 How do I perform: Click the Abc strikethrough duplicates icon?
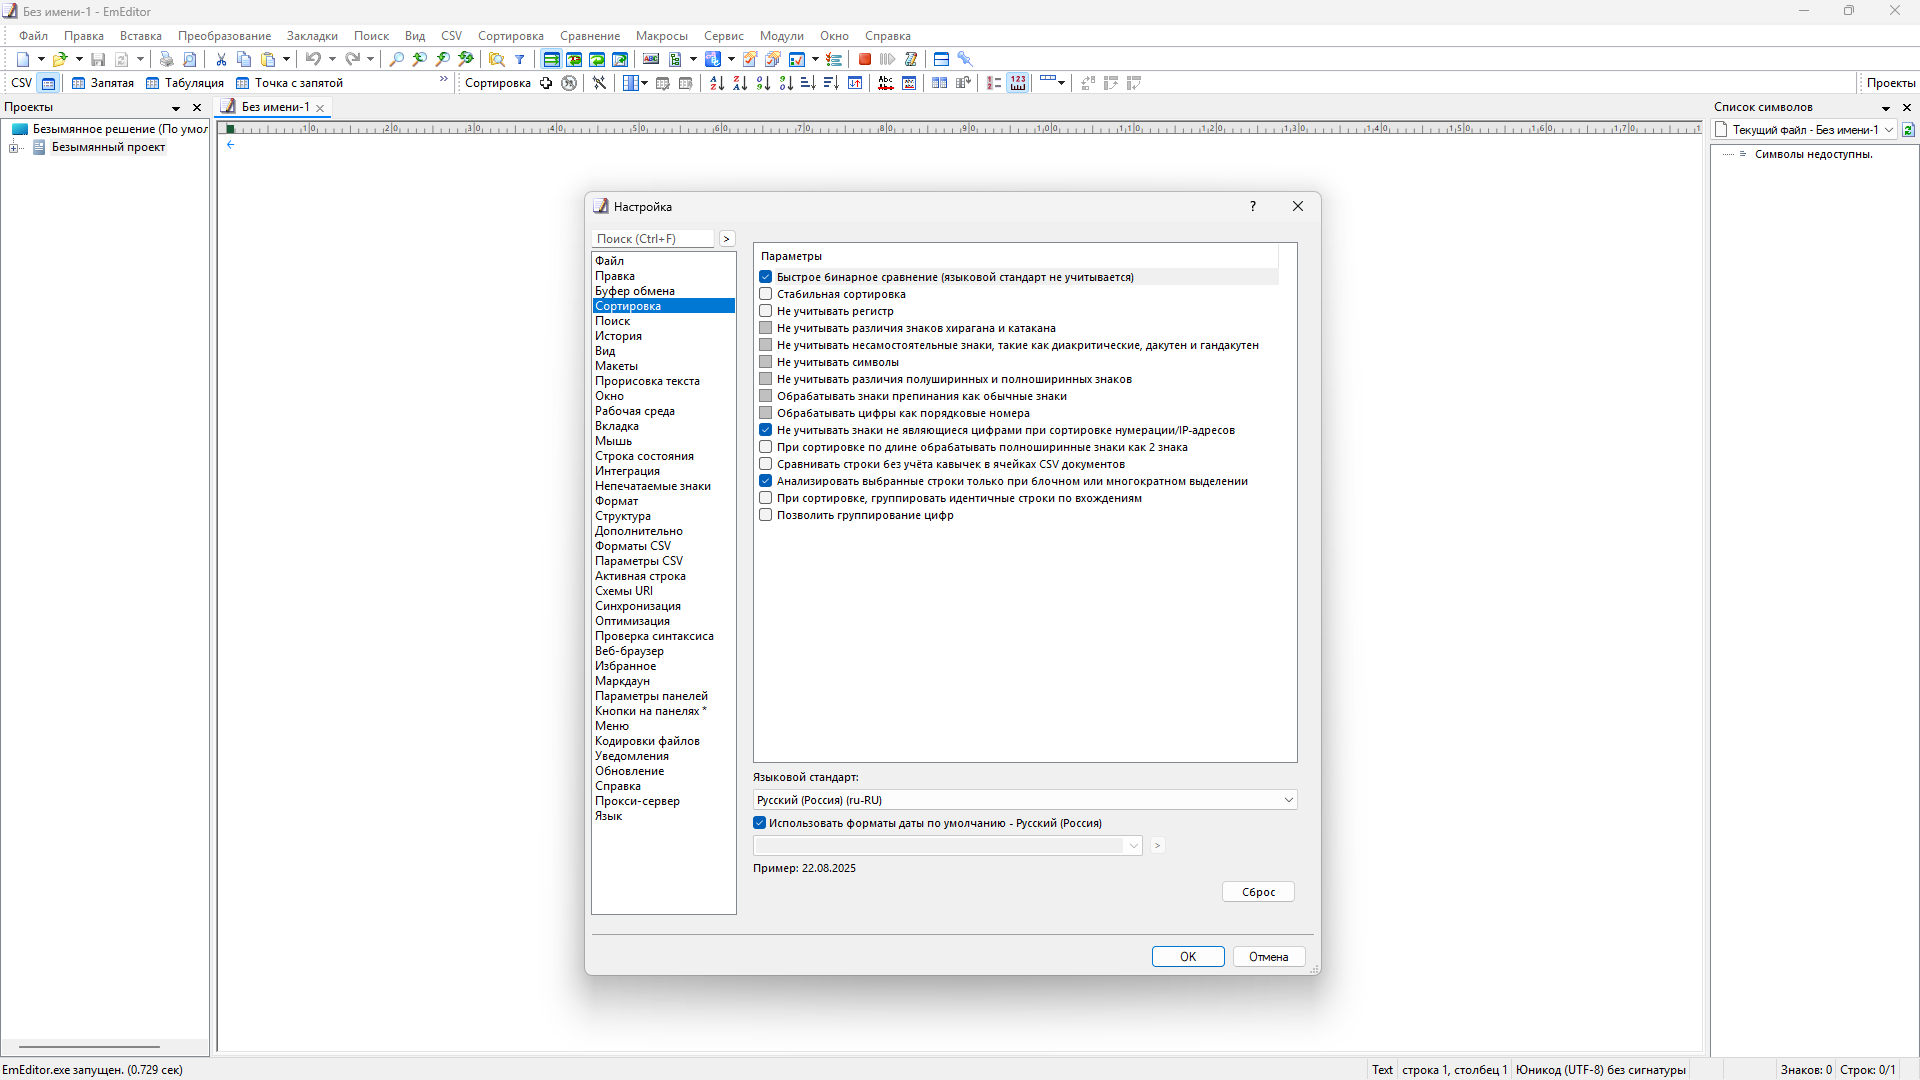coord(886,83)
